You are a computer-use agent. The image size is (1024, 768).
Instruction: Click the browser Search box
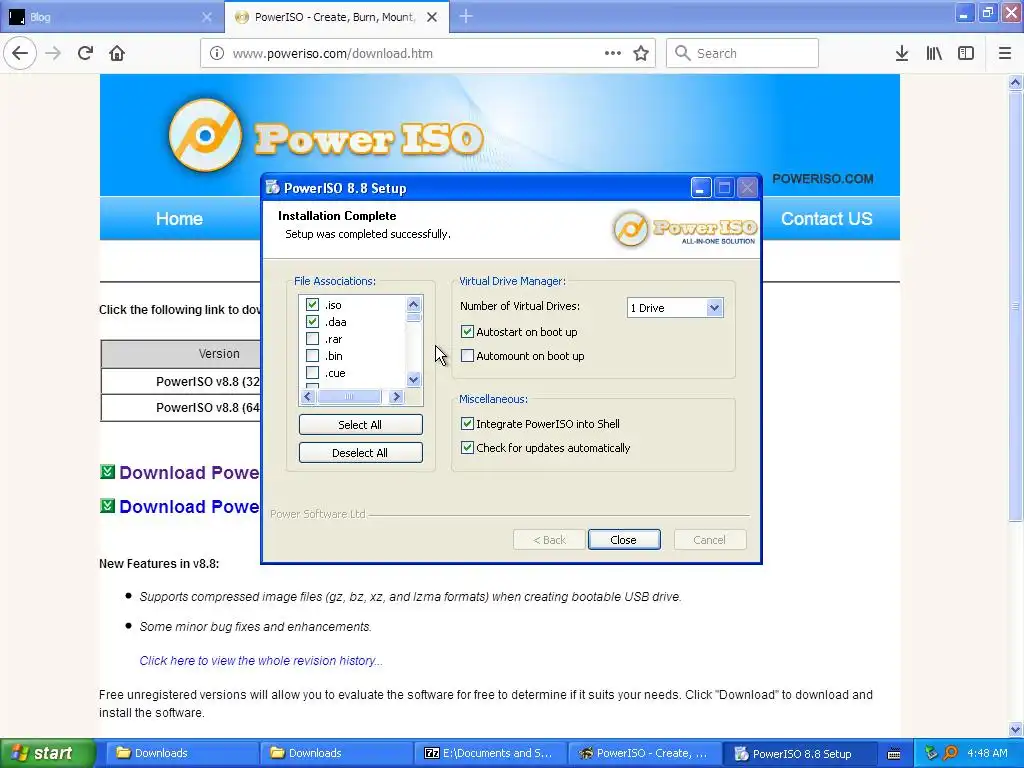742,53
